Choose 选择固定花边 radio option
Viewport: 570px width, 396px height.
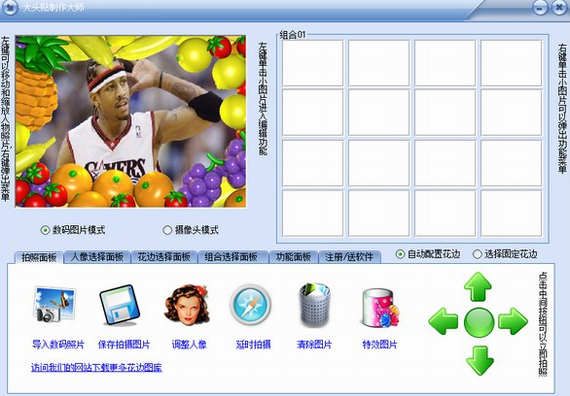[x=477, y=254]
